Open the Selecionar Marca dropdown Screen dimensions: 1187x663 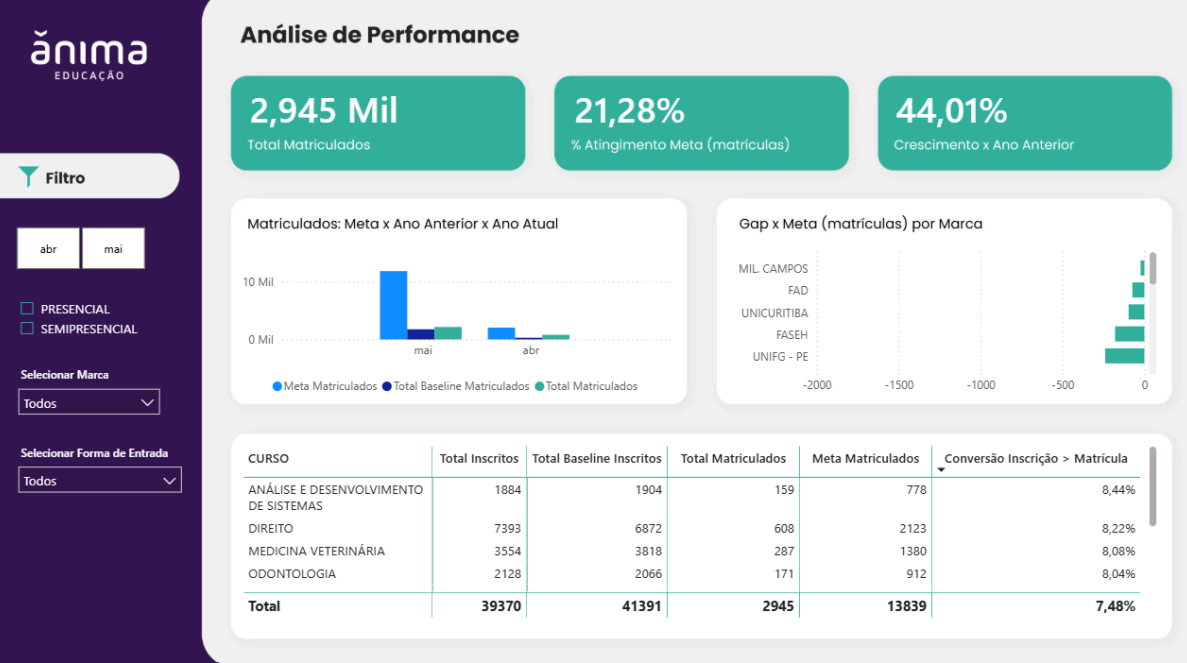(89, 402)
